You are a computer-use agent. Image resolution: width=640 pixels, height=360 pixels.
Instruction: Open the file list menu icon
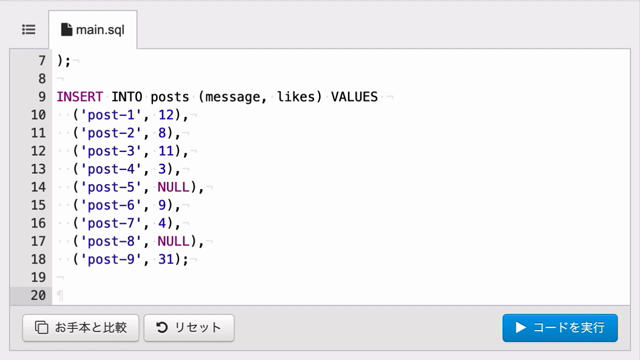tap(29, 29)
